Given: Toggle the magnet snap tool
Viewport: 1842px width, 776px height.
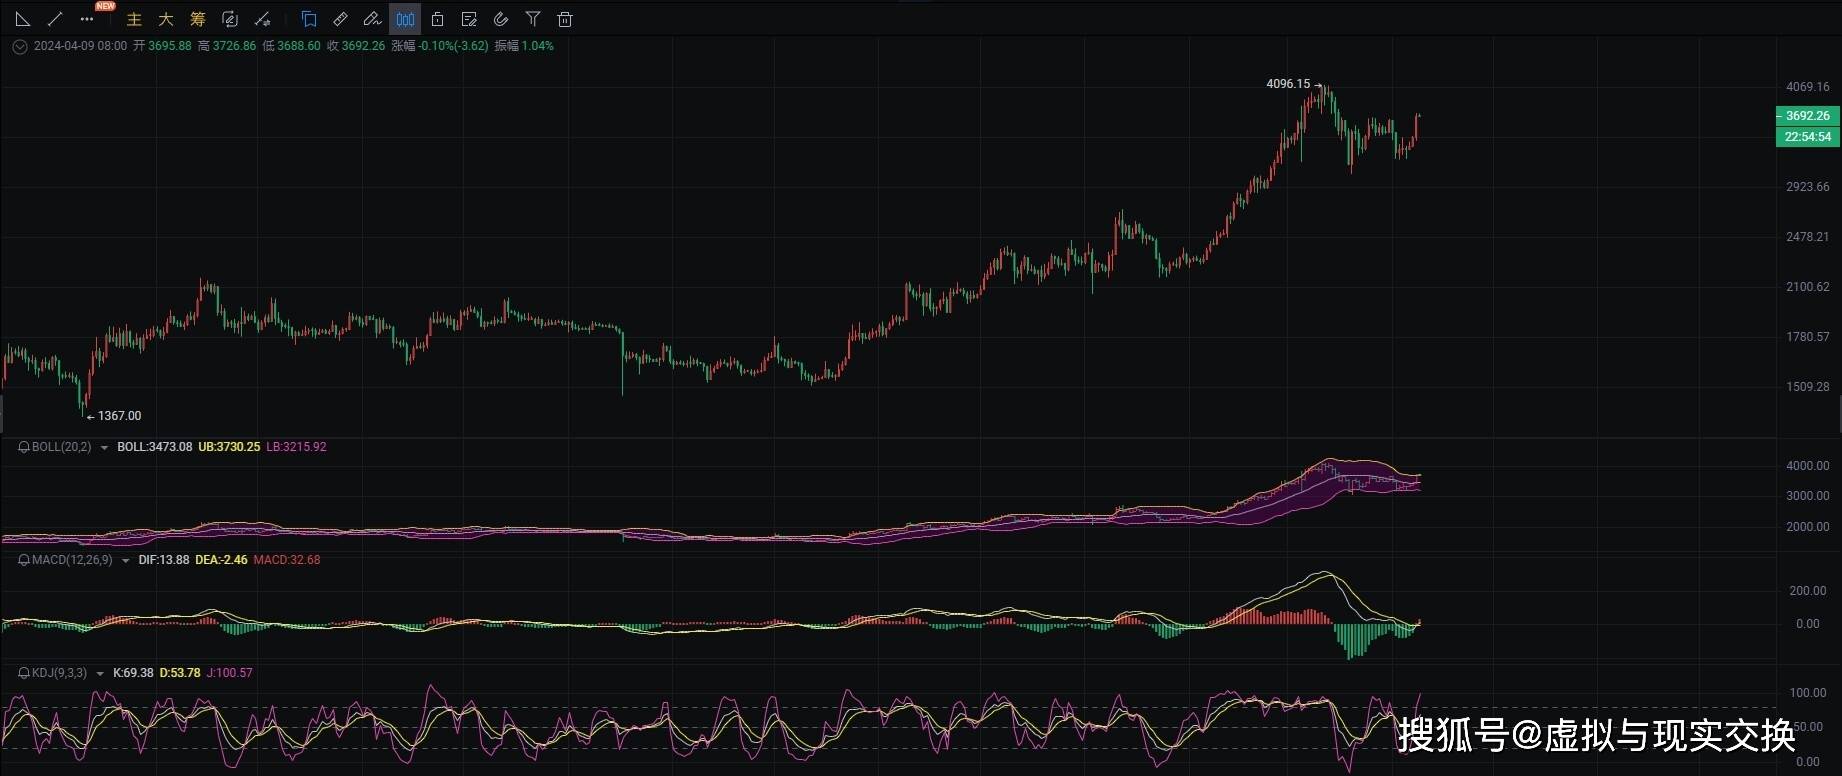Looking at the screenshot, I should [501, 19].
